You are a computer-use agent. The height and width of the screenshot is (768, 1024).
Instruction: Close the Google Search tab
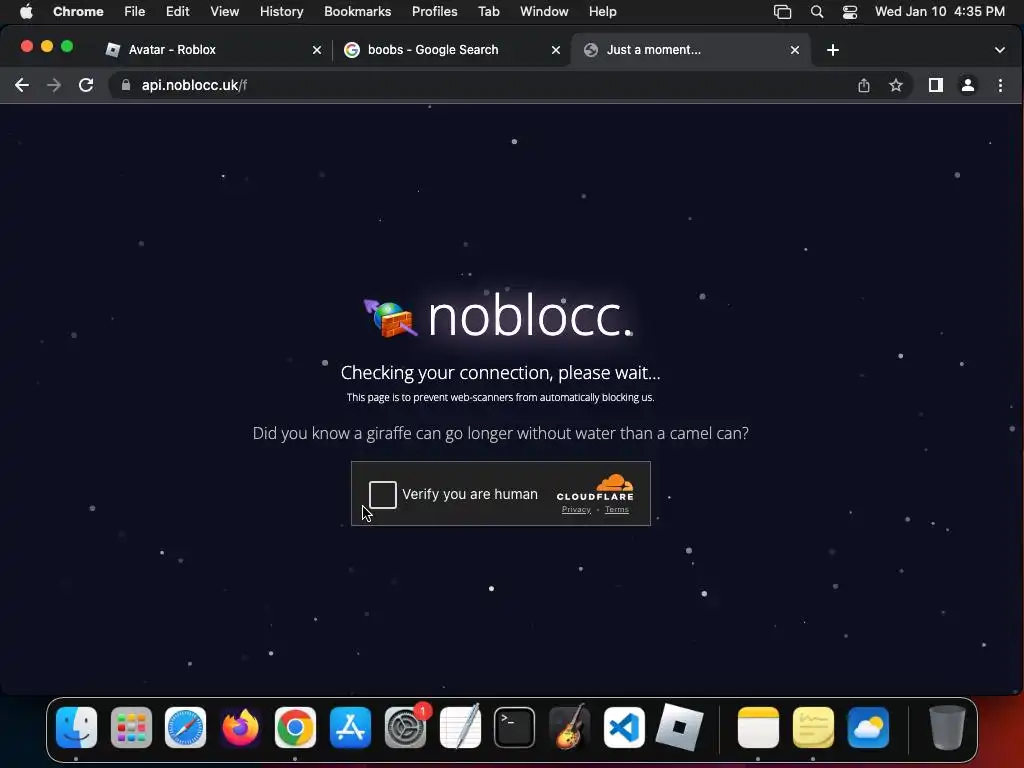click(556, 50)
